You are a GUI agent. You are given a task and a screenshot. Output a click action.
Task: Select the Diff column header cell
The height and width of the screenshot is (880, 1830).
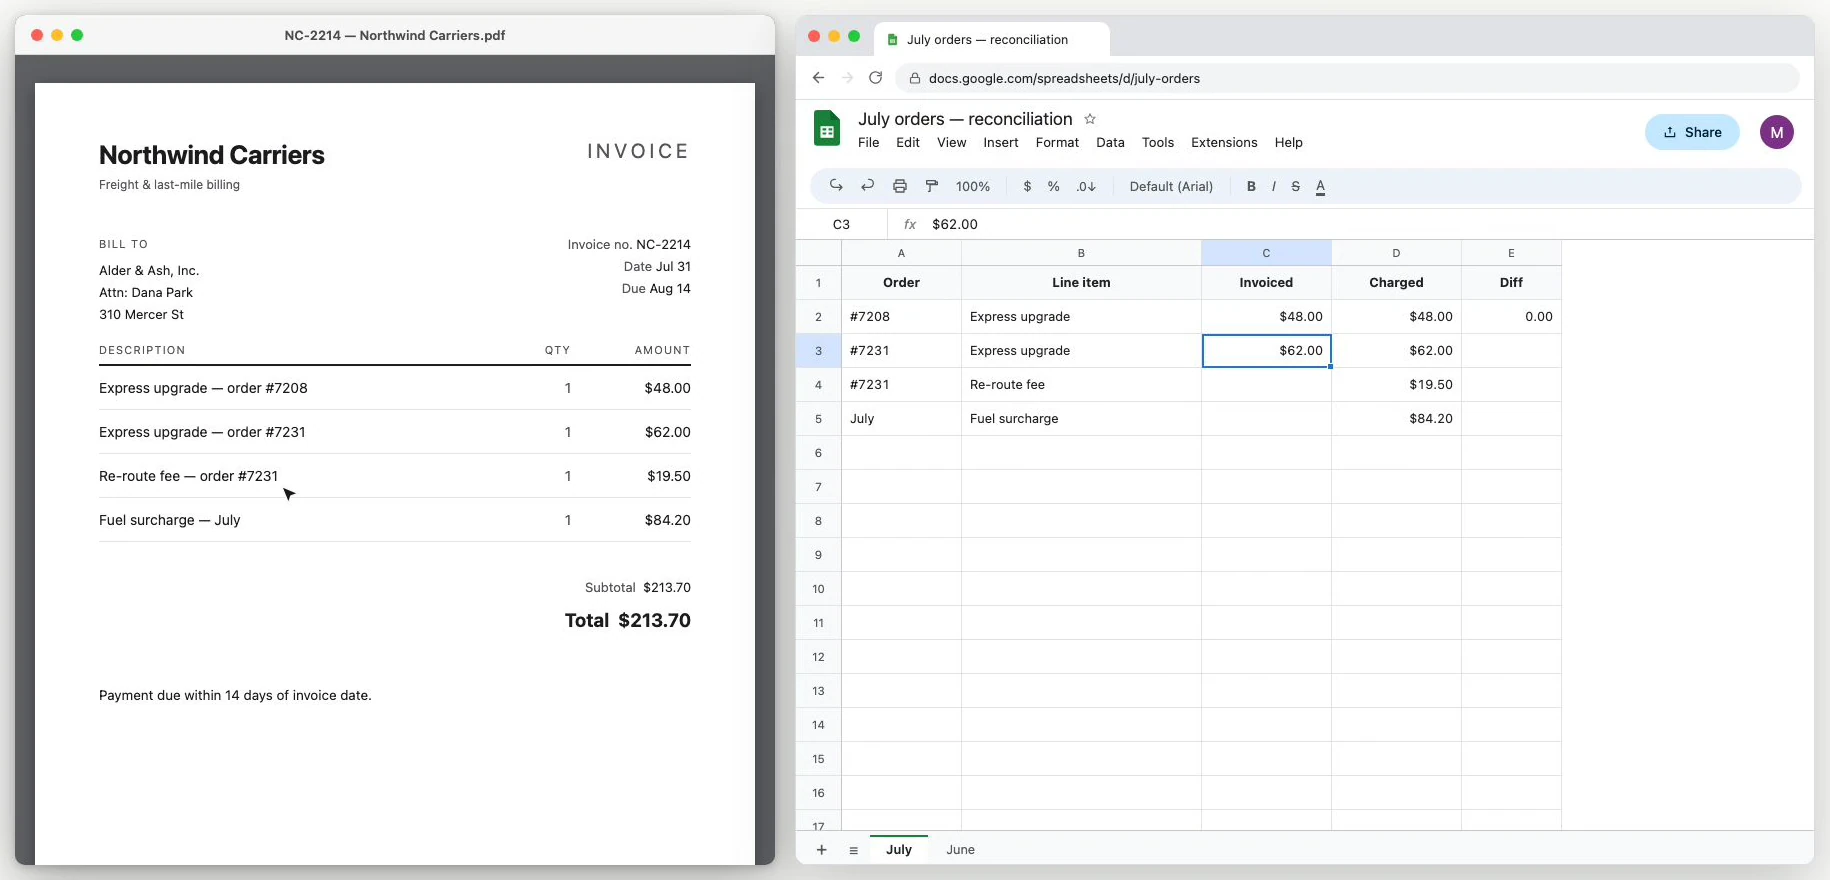pos(1511,283)
